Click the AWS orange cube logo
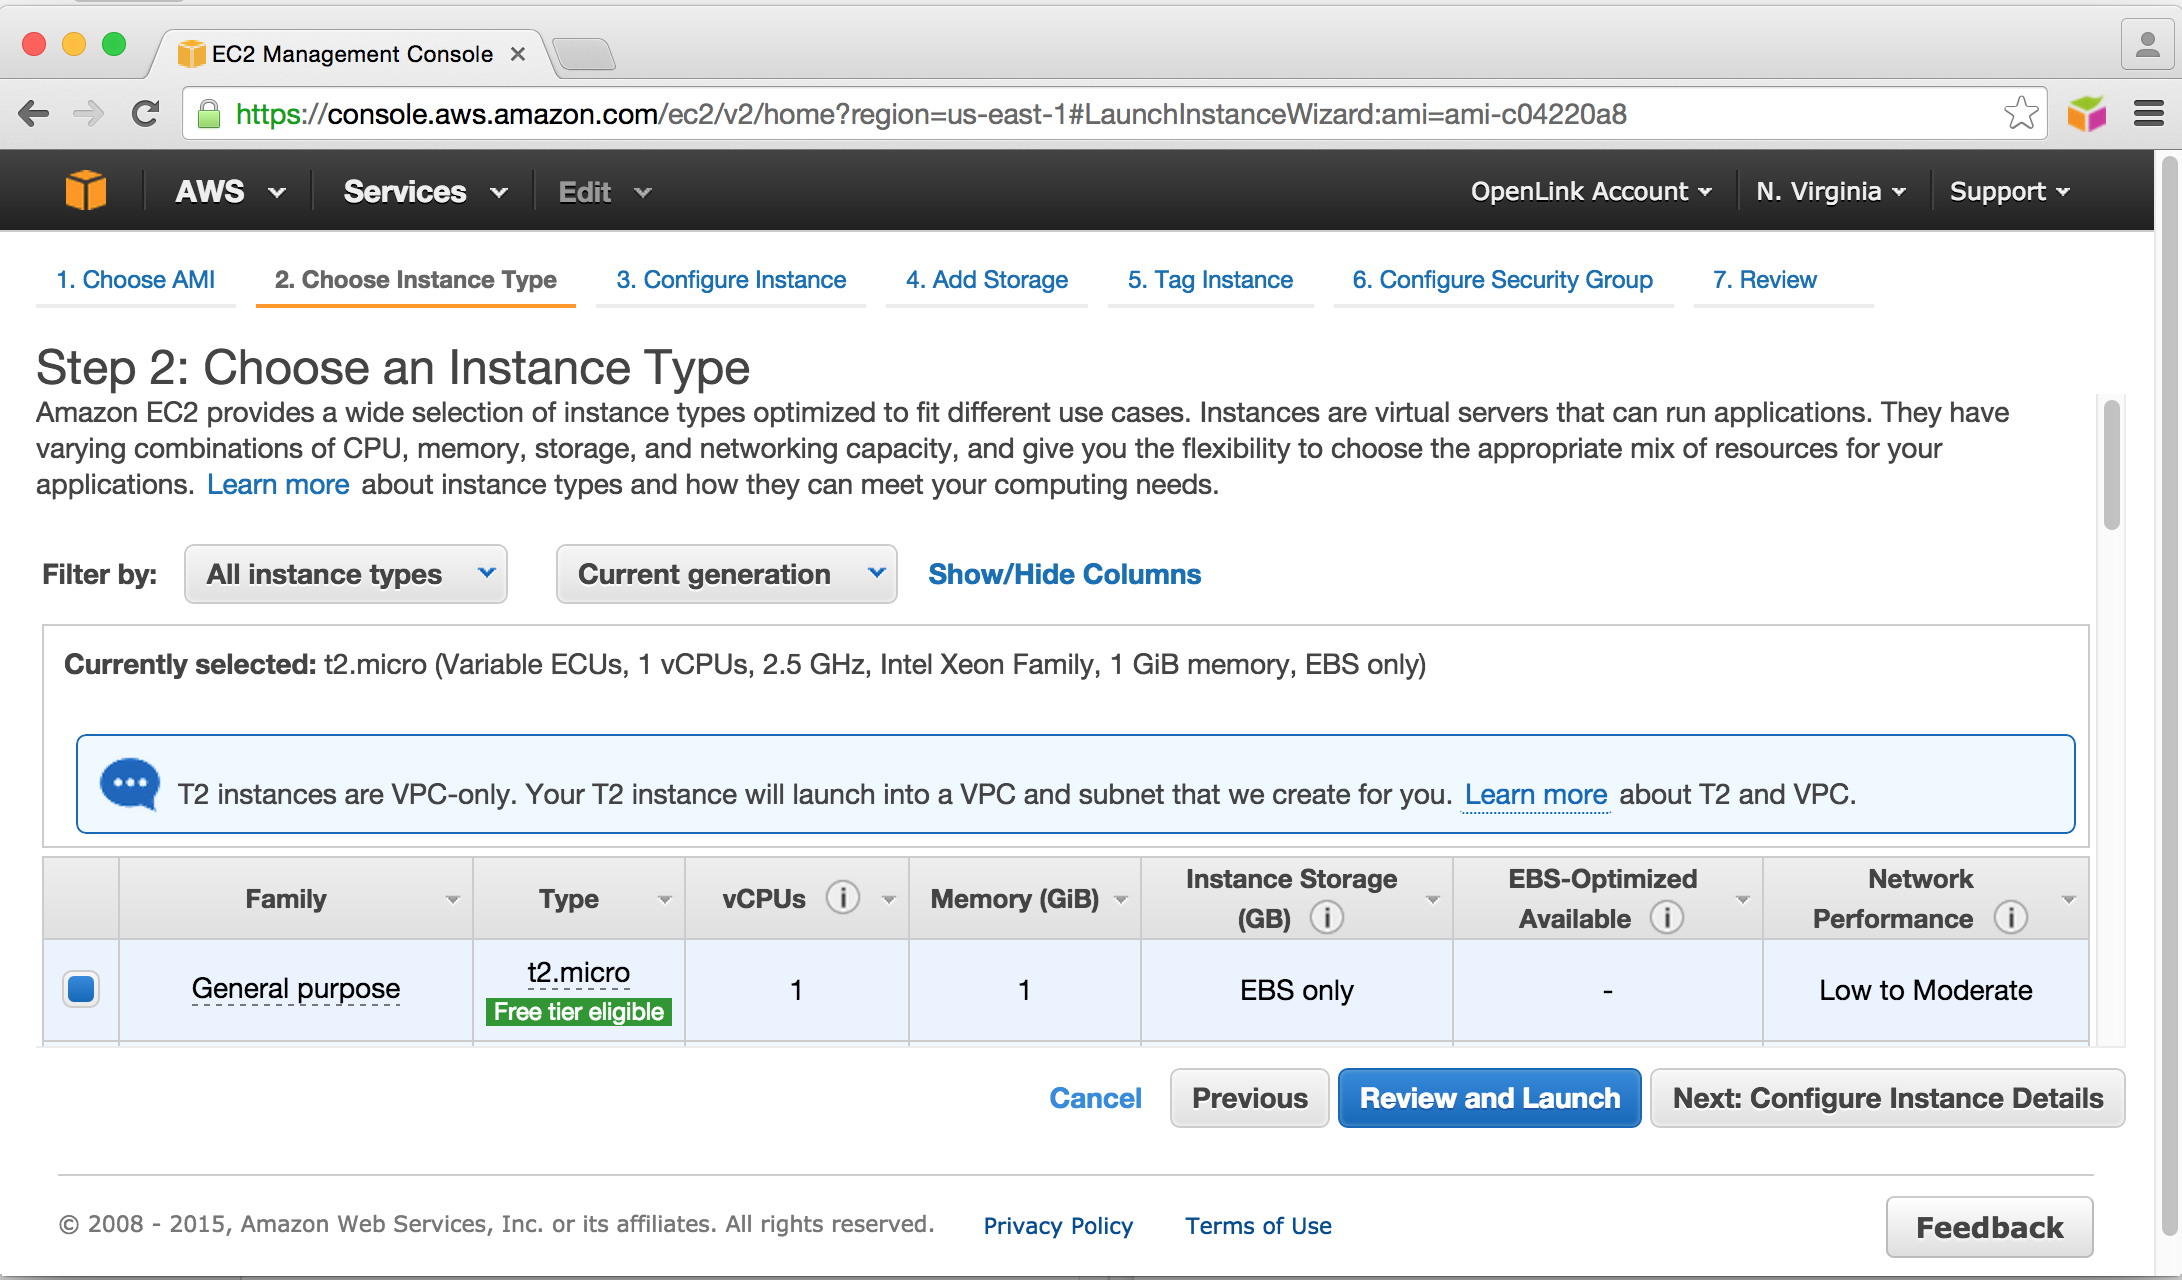The height and width of the screenshot is (1280, 2182). coord(86,190)
